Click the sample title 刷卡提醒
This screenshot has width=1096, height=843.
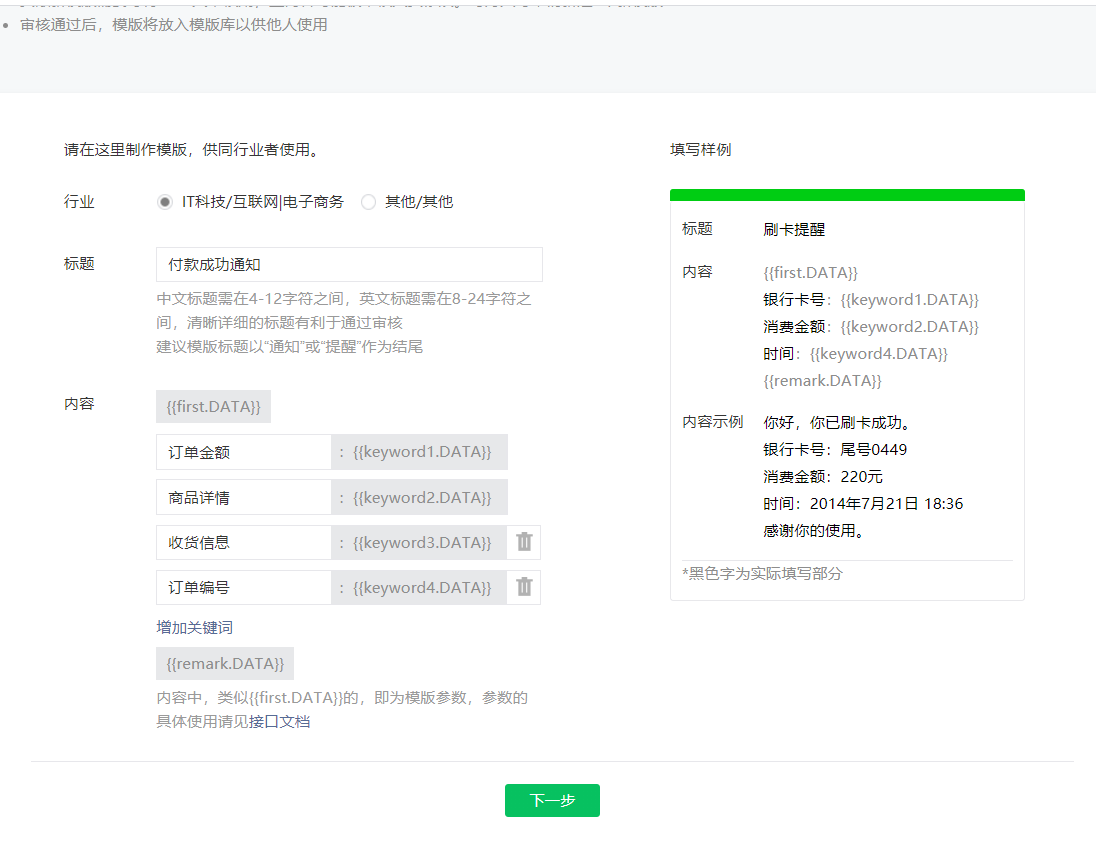click(794, 229)
